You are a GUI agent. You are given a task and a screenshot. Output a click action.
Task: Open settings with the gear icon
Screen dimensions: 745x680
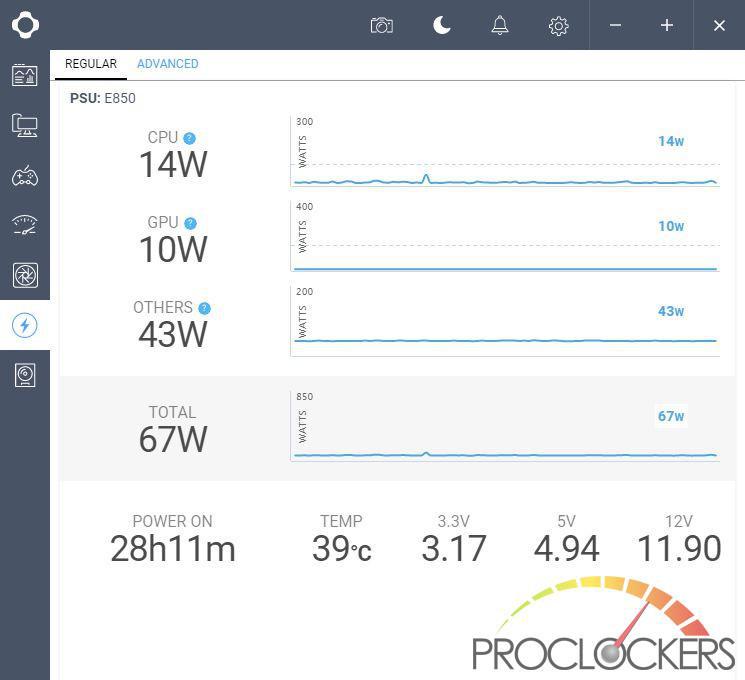(x=558, y=26)
